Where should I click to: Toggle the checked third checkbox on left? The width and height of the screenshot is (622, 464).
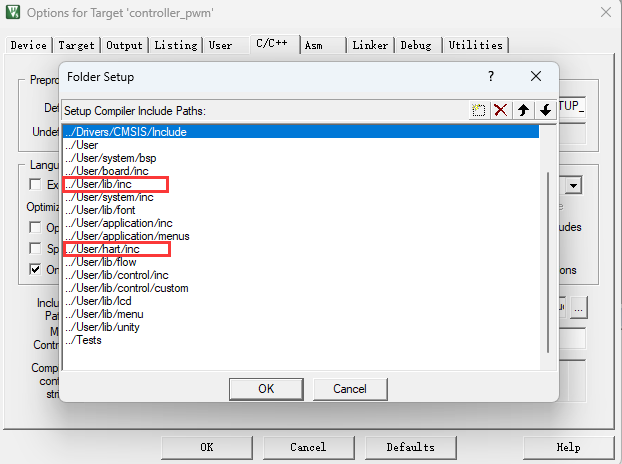[36, 269]
